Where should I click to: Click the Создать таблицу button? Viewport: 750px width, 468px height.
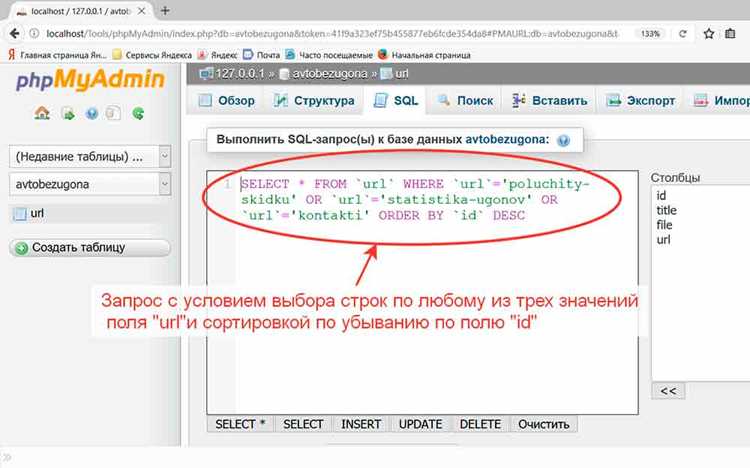90,248
